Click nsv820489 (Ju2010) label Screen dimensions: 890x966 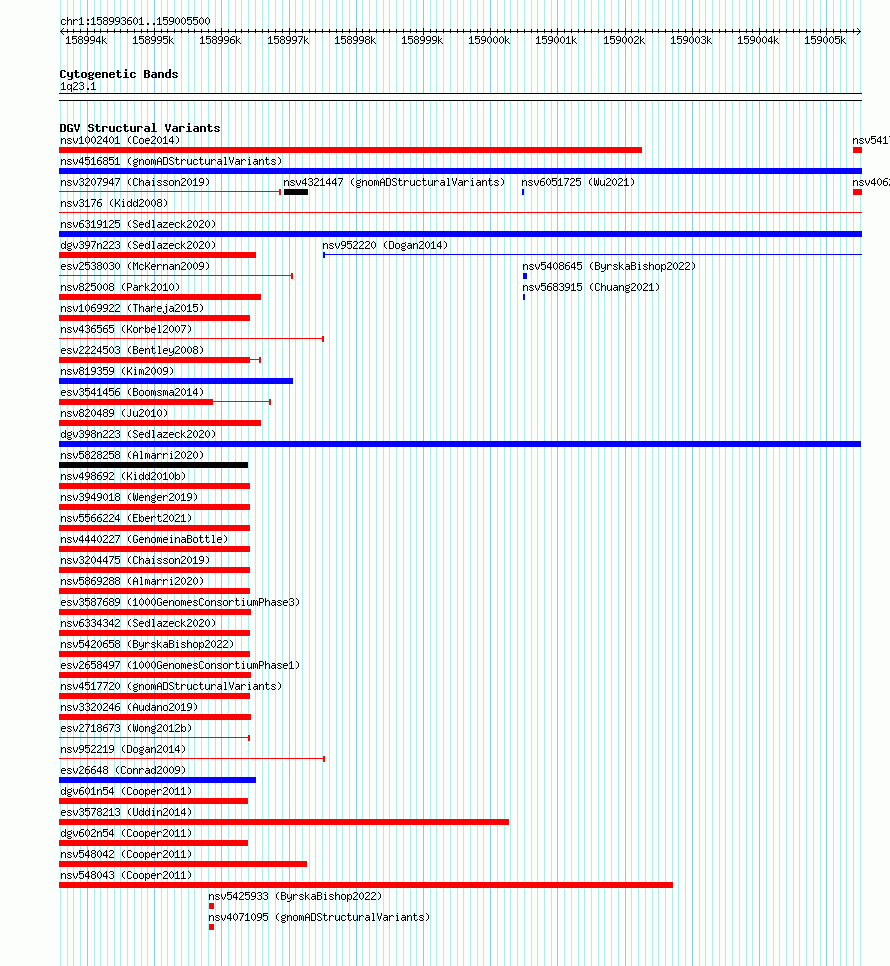click(x=114, y=413)
